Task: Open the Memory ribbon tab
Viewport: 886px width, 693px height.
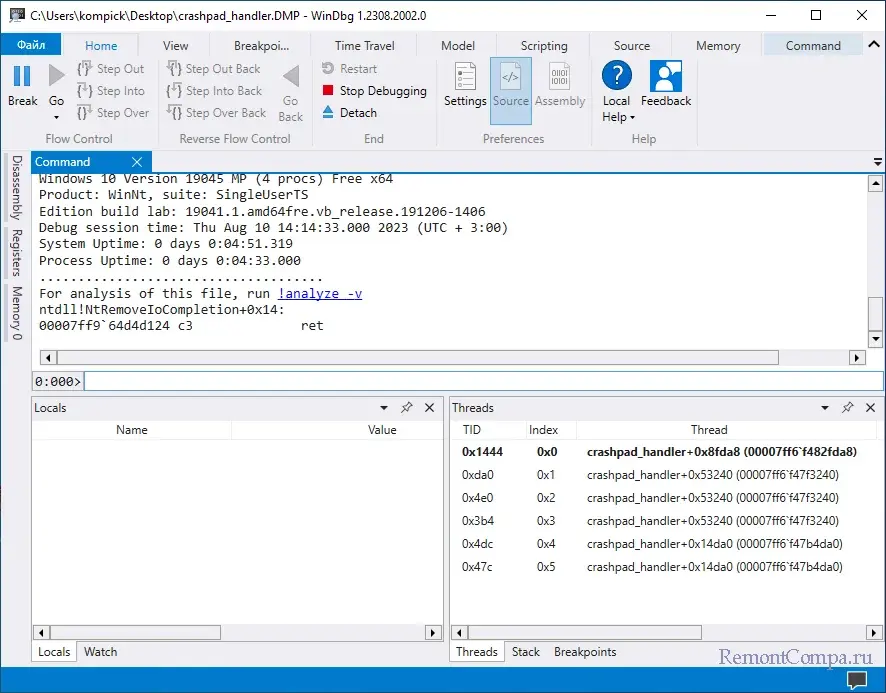Action: pos(718,46)
